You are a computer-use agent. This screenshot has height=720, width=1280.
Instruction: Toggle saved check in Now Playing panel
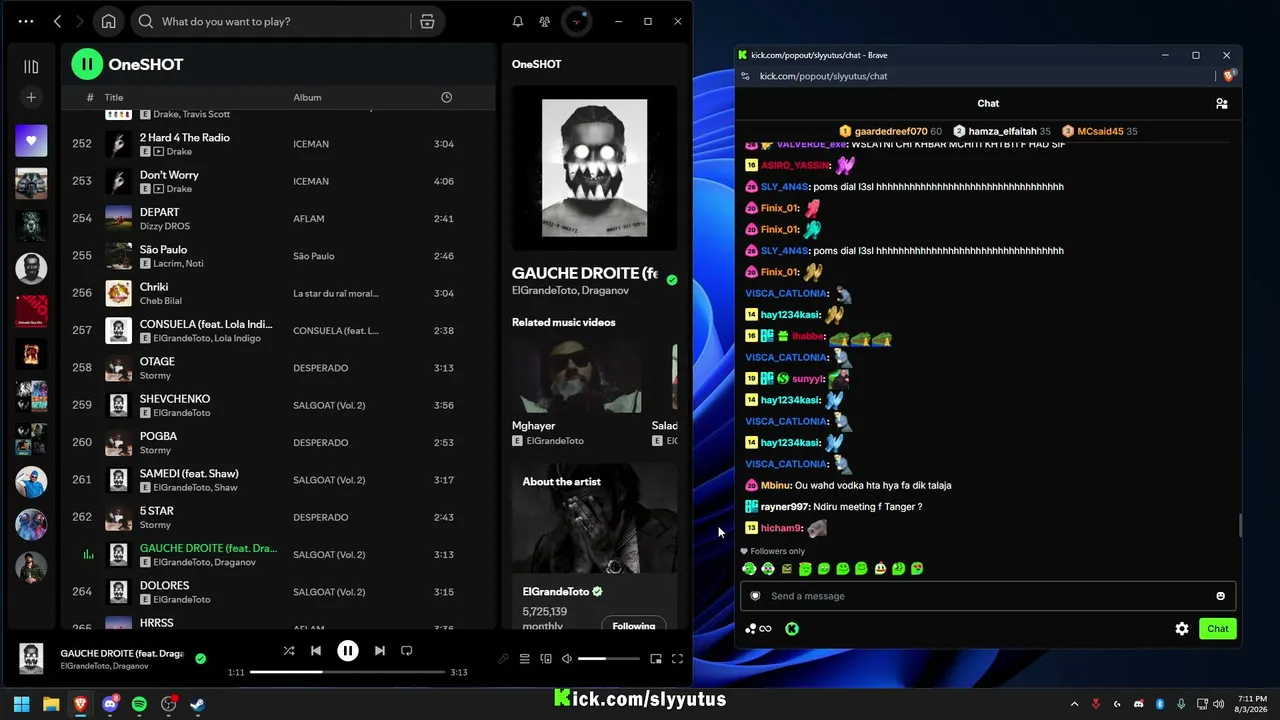click(672, 280)
